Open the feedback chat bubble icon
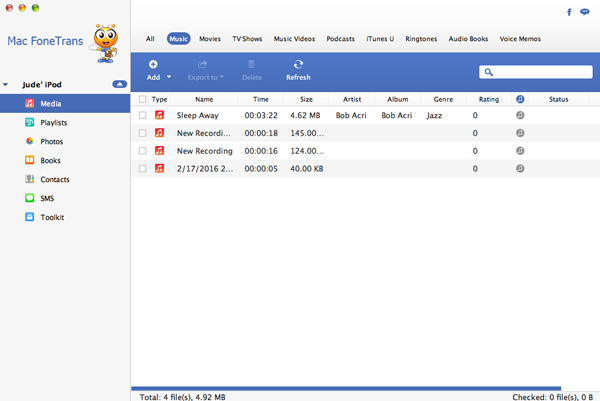This screenshot has width=600, height=401. (x=584, y=12)
